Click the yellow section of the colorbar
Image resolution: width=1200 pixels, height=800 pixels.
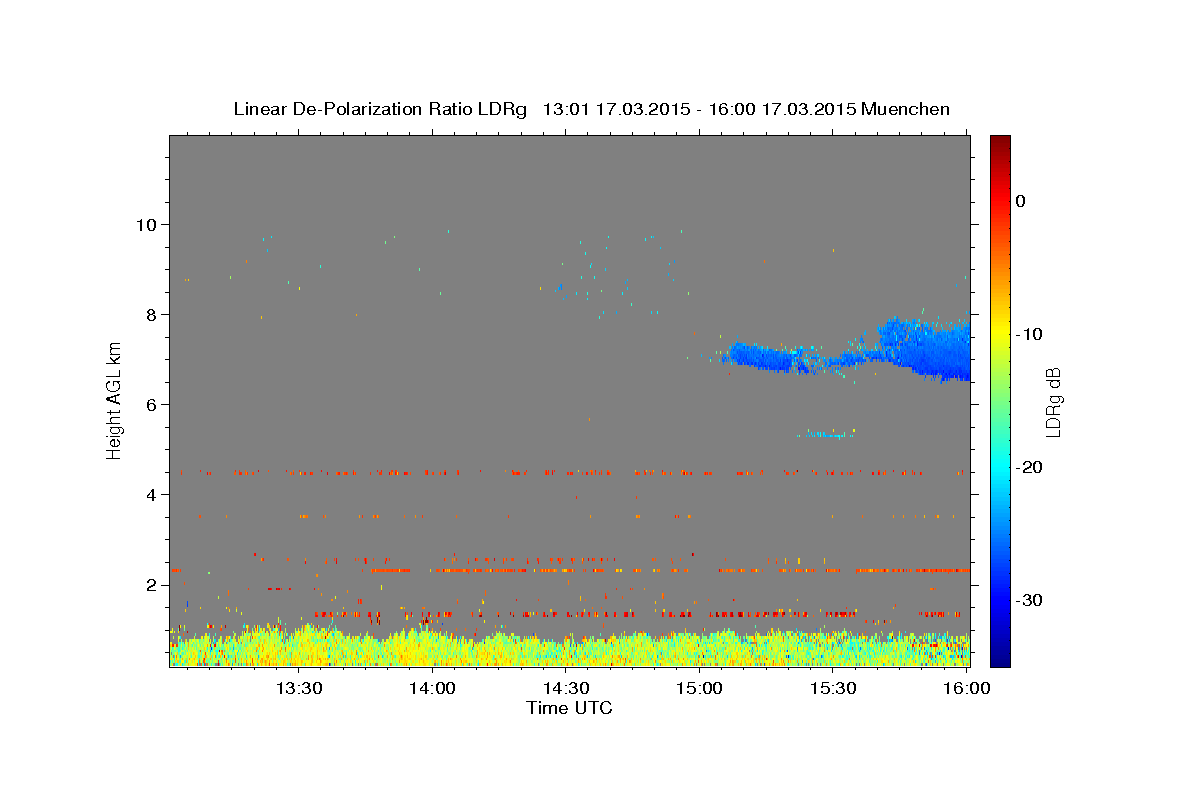click(1000, 330)
